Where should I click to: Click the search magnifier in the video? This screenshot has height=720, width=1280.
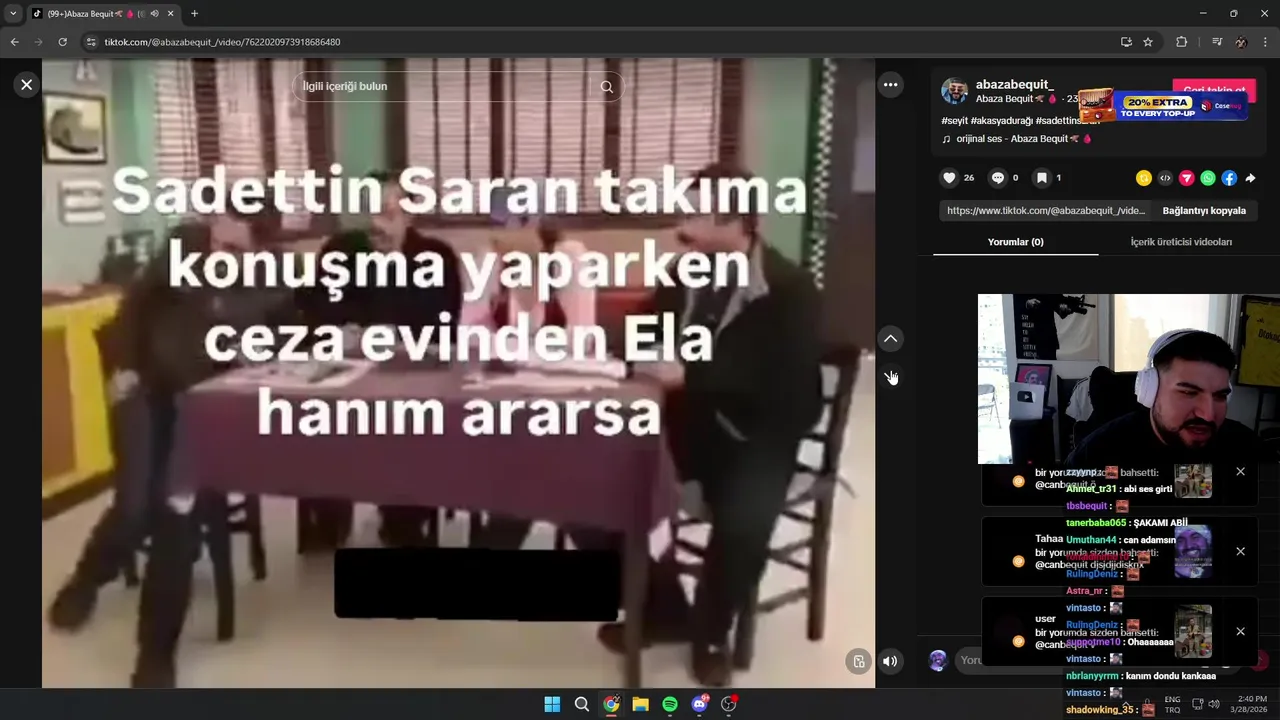pos(606,87)
